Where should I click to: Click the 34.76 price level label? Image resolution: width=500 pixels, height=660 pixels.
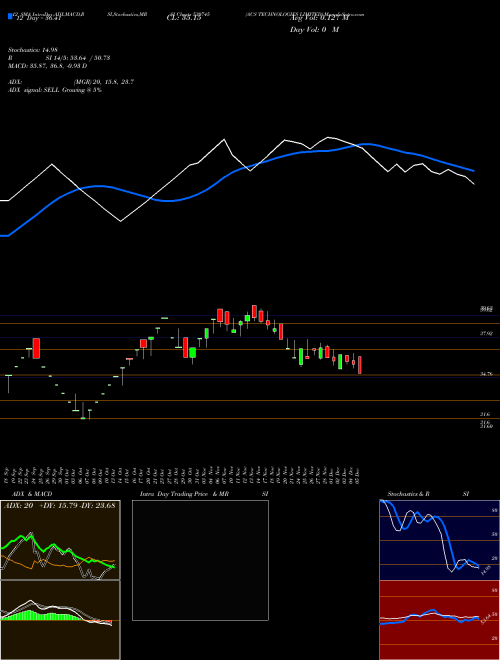click(487, 374)
